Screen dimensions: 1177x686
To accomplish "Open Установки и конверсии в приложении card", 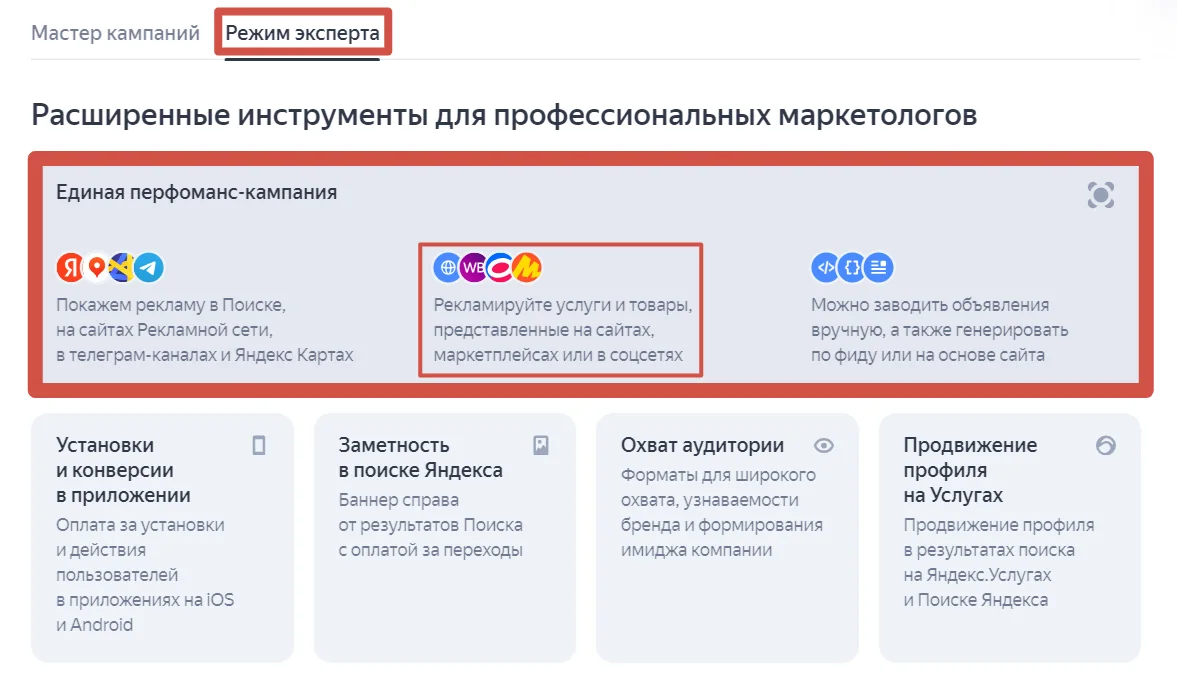I will [x=162, y=537].
